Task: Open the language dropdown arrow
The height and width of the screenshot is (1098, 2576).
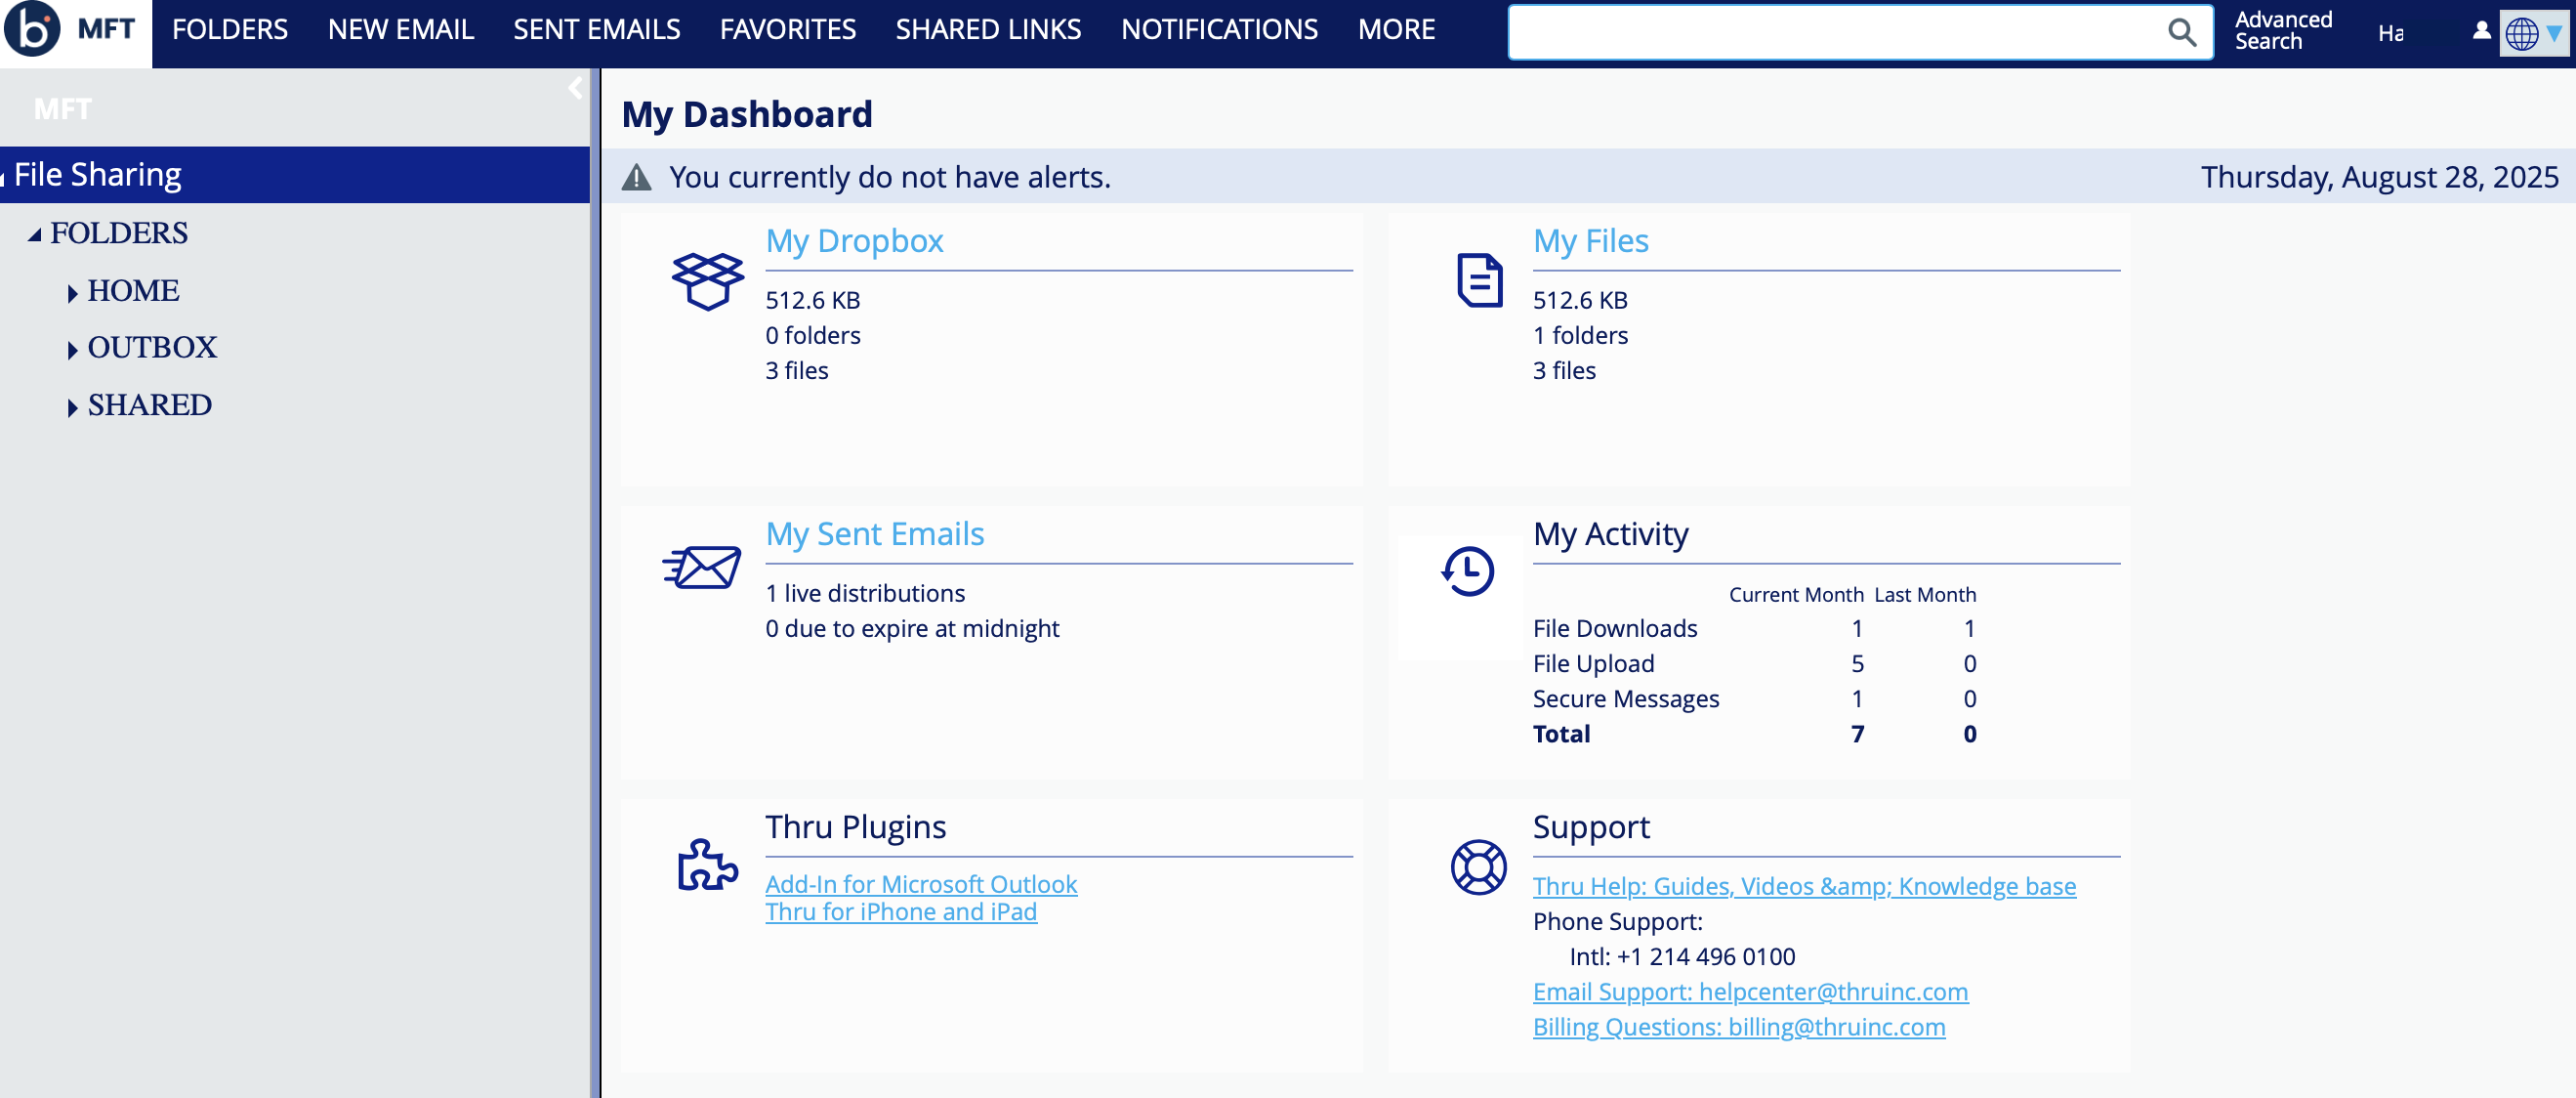Action: 2556,33
